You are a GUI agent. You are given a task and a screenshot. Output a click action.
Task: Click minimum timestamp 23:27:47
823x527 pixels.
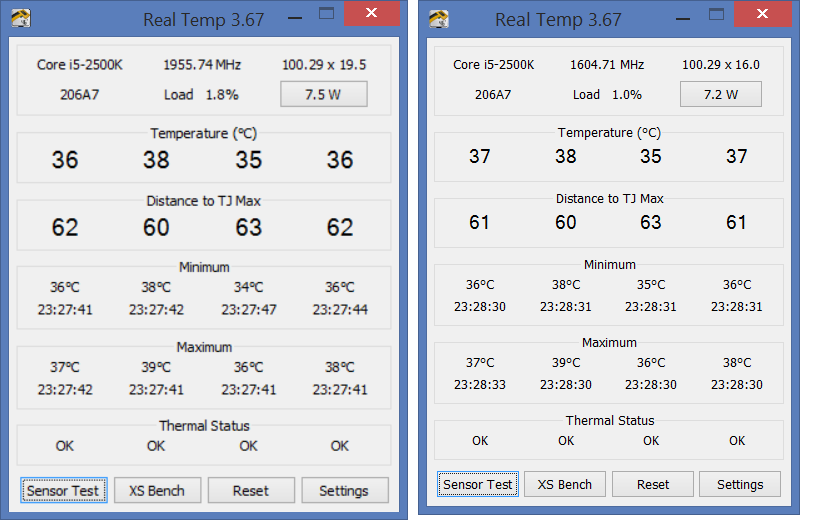pos(249,310)
